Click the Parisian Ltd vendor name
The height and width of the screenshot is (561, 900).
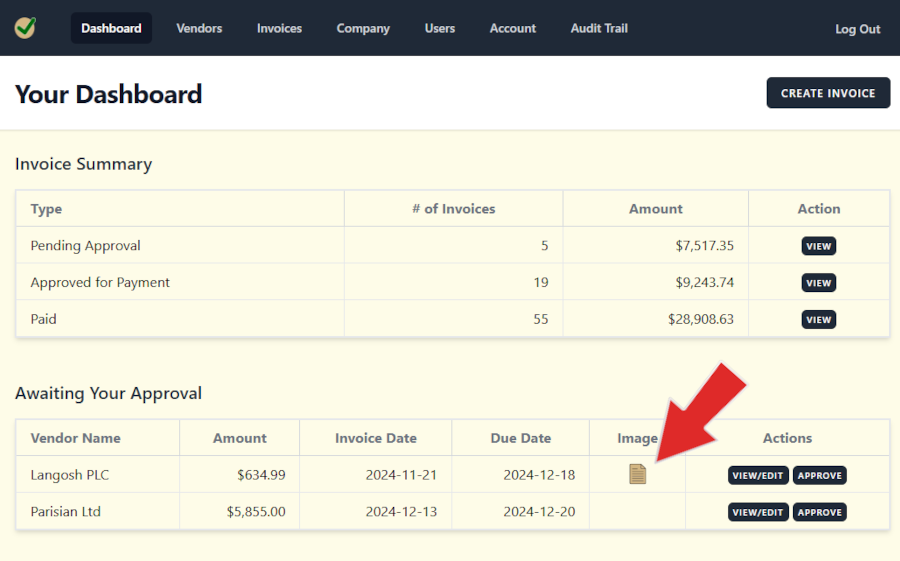pos(65,512)
